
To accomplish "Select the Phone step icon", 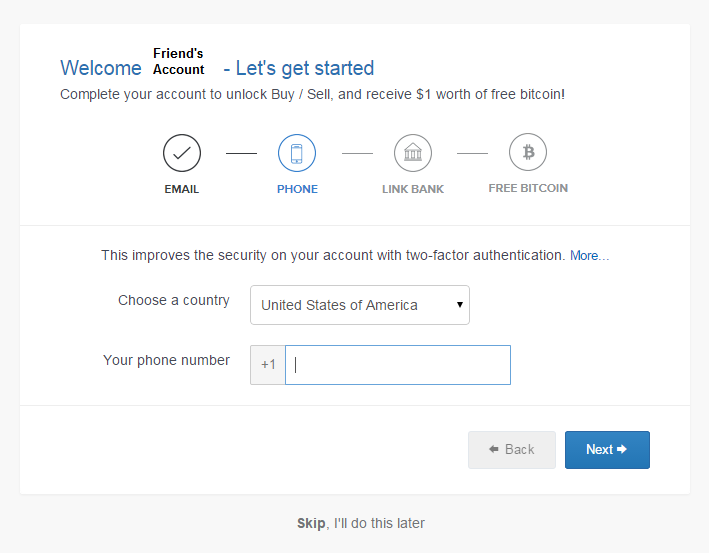I will (297, 153).
